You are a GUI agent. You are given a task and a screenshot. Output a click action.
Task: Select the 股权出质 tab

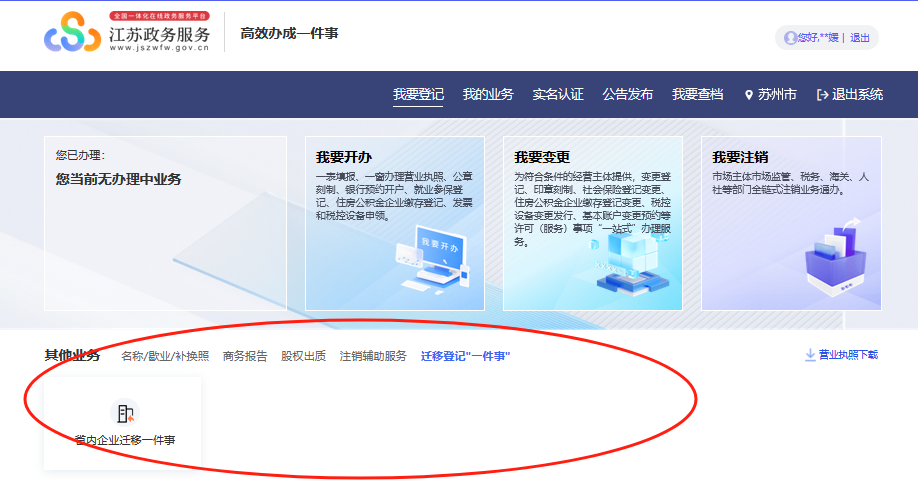click(x=303, y=356)
